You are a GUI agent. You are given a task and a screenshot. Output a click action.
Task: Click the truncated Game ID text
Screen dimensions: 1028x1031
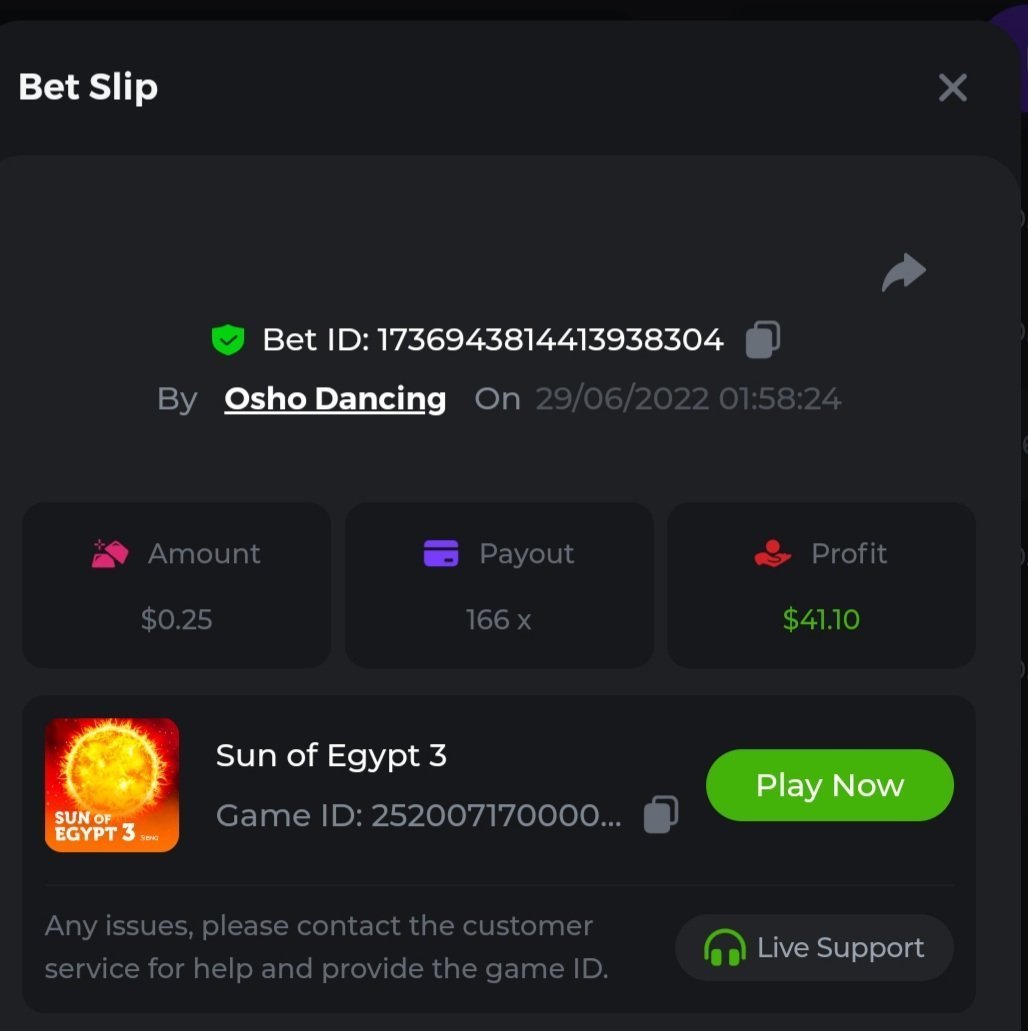pos(419,815)
